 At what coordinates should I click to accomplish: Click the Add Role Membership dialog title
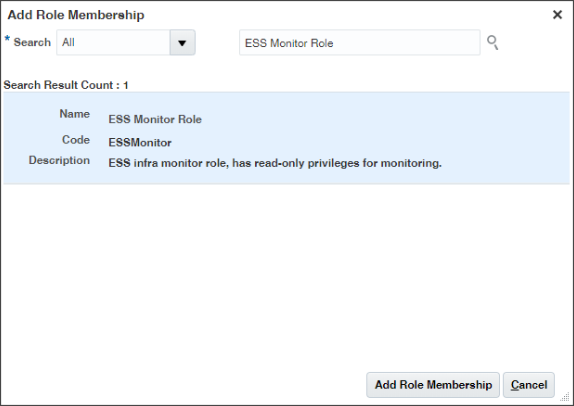pos(76,15)
